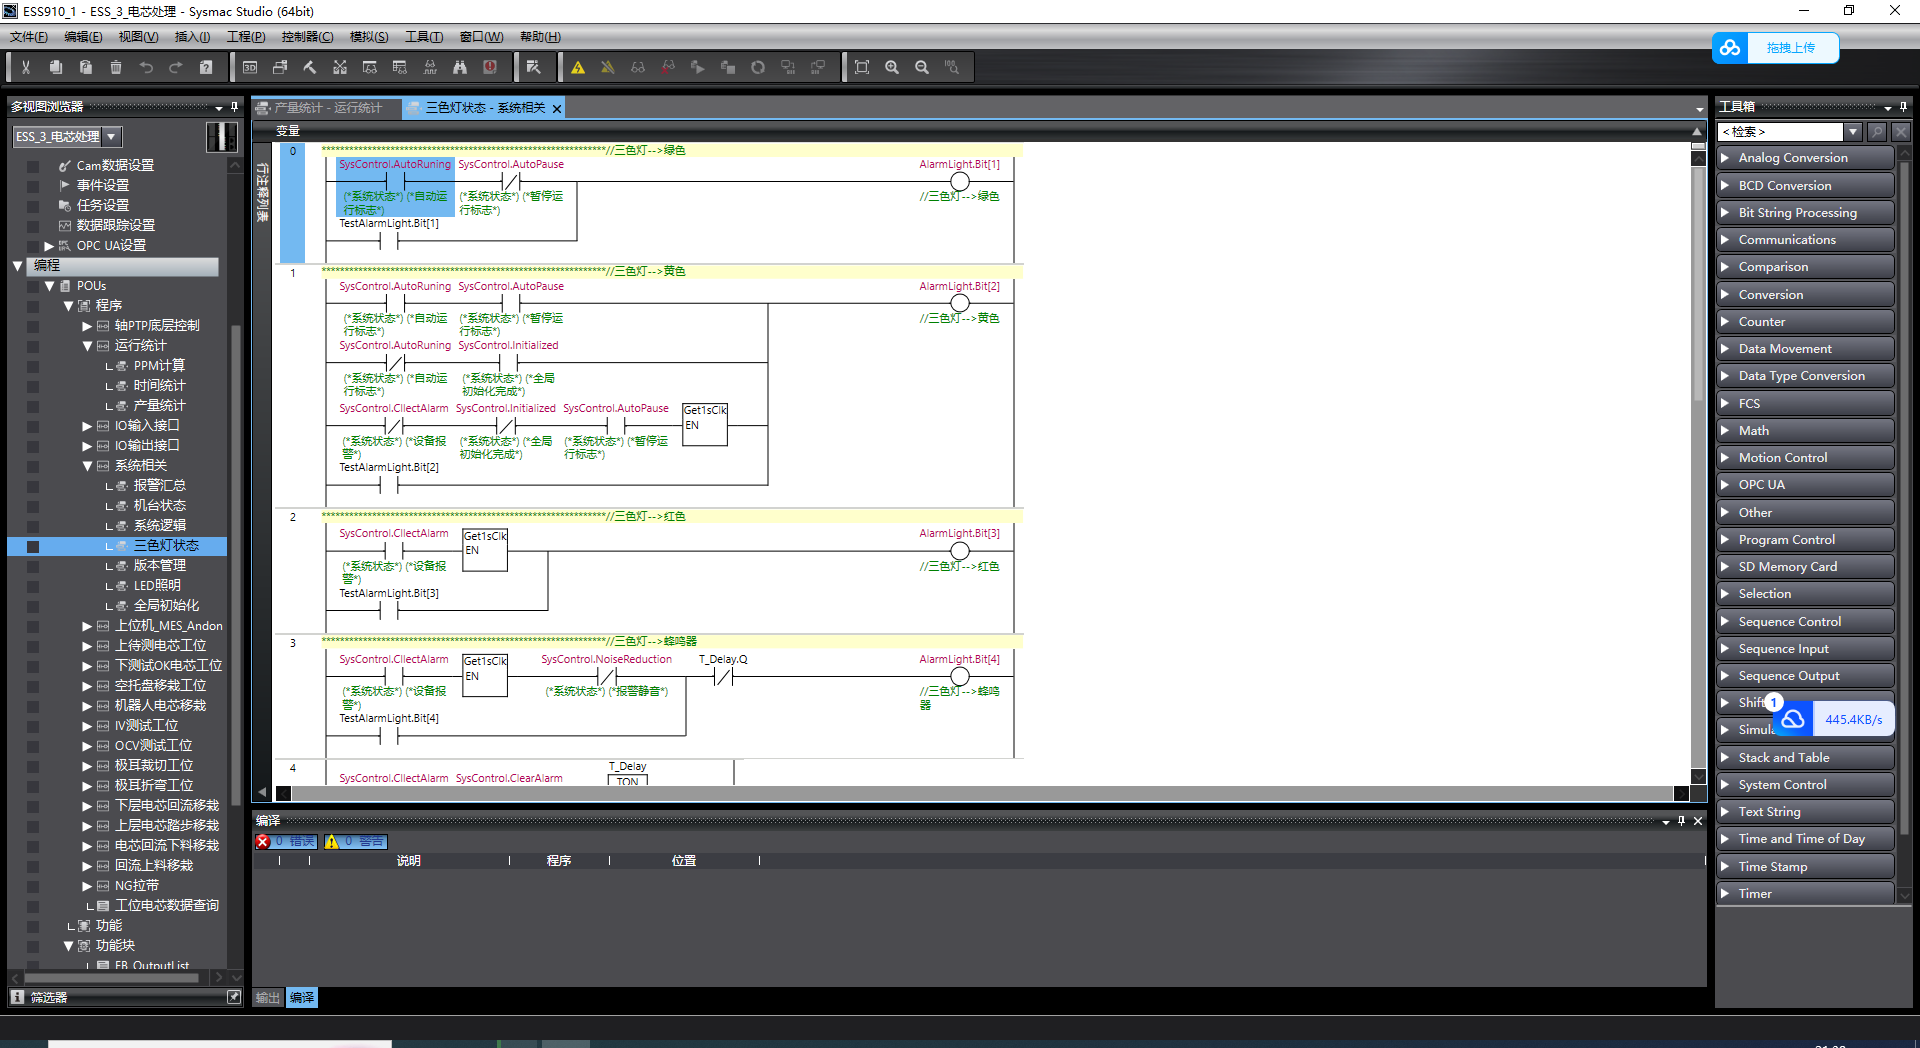Click the cloud upload icon at top right
The image size is (1920, 1048).
coord(1730,48)
